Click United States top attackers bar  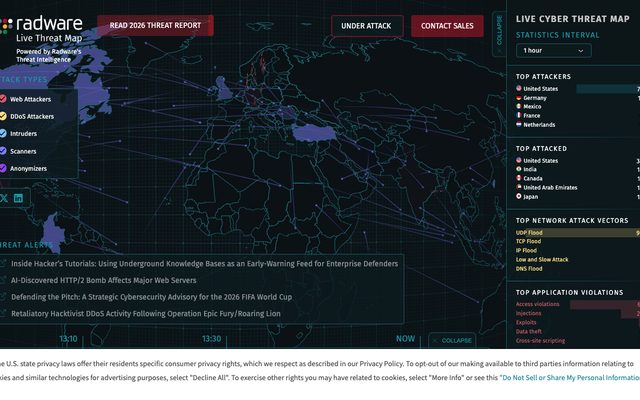point(608,89)
